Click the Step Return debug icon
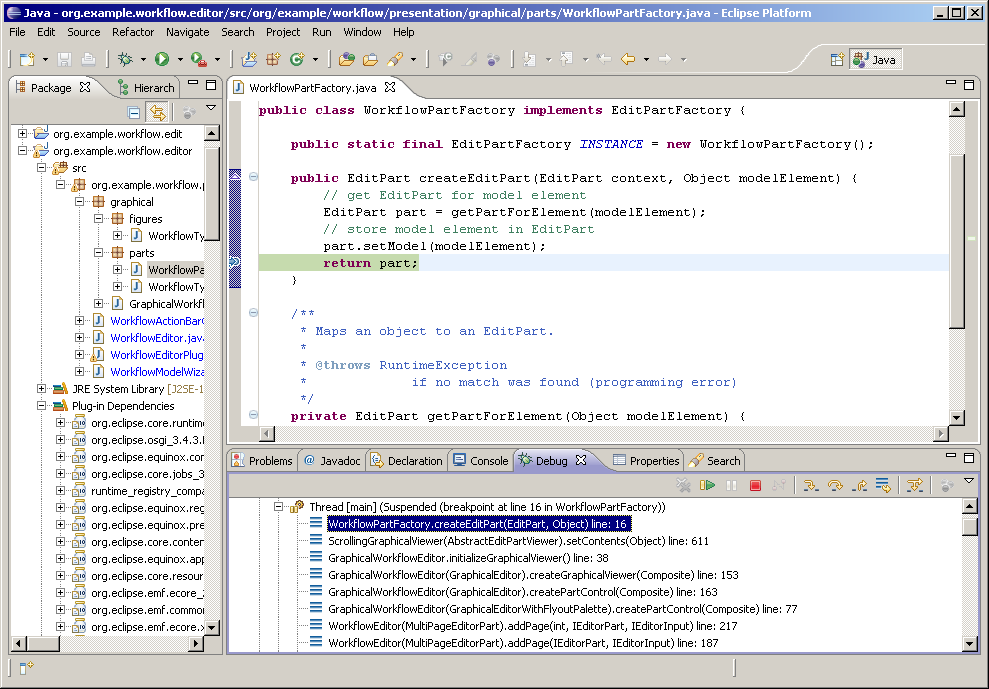 click(x=859, y=485)
